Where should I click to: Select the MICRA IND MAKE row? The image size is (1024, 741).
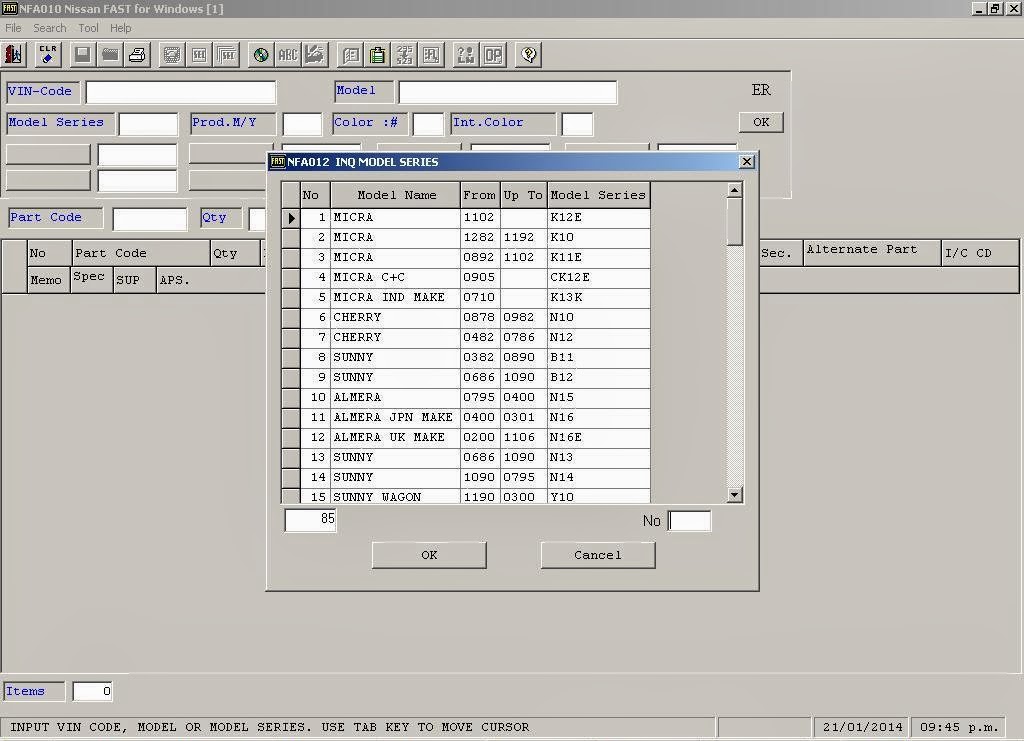pyautogui.click(x=475, y=297)
